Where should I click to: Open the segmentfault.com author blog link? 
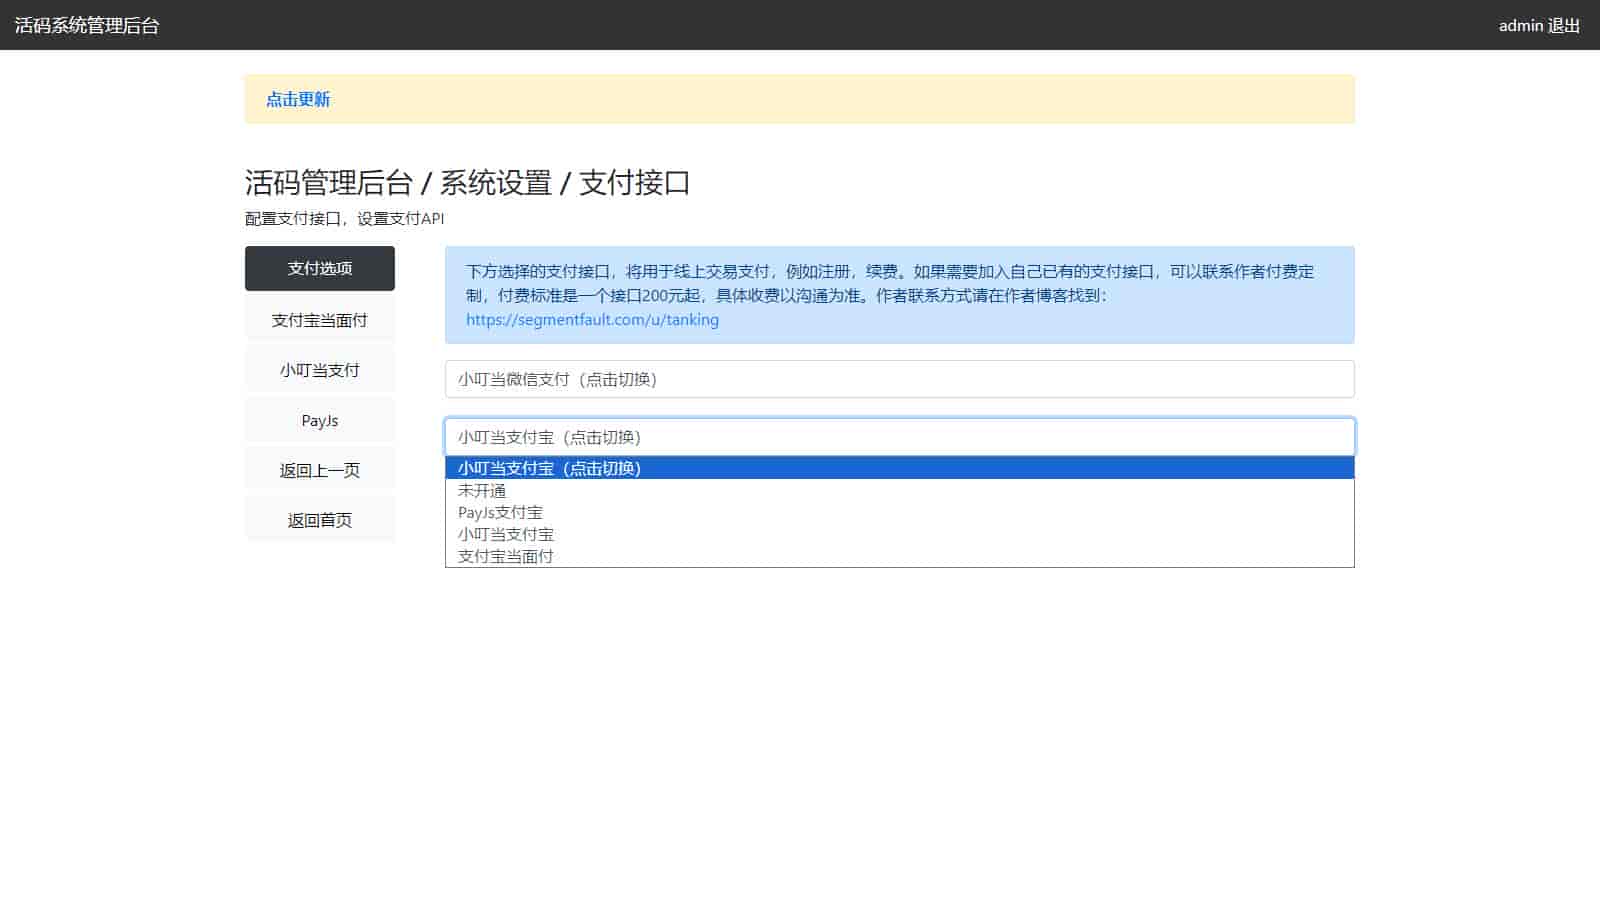click(x=592, y=320)
